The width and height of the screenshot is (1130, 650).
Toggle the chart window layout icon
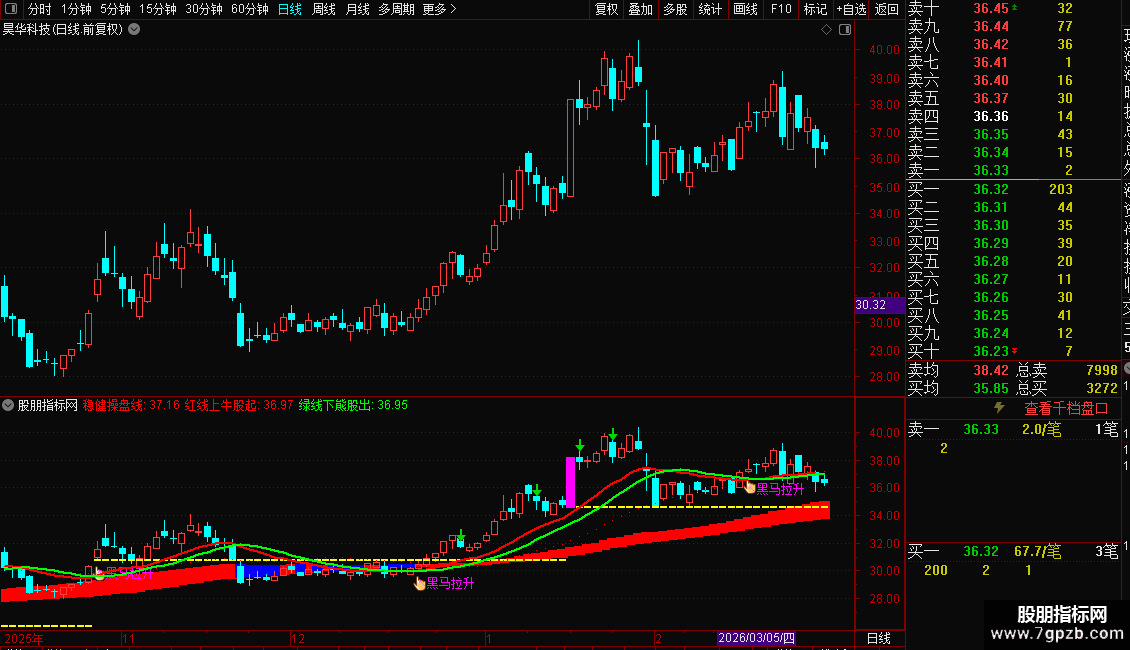[845, 30]
